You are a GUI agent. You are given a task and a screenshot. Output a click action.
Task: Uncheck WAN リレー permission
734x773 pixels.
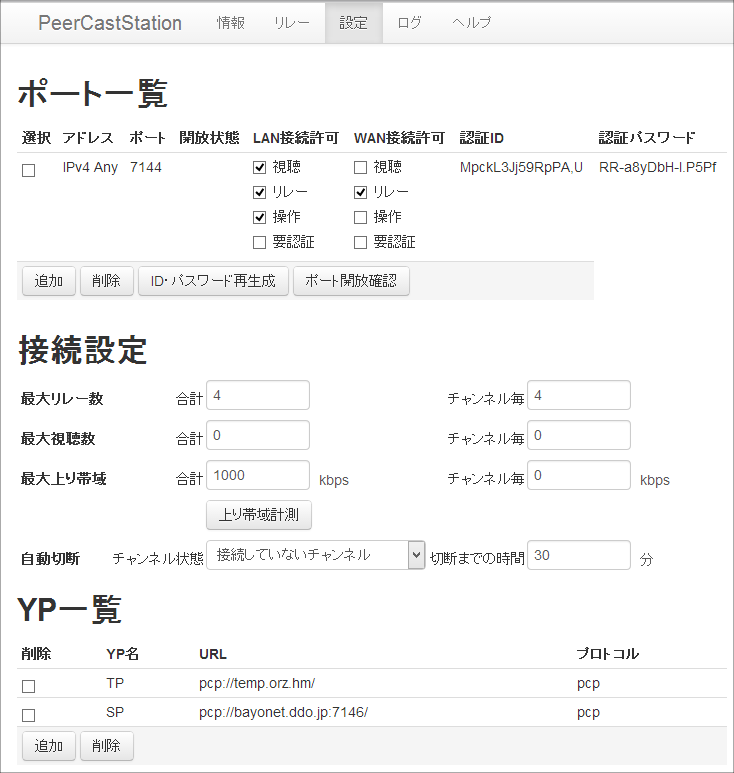click(360, 192)
